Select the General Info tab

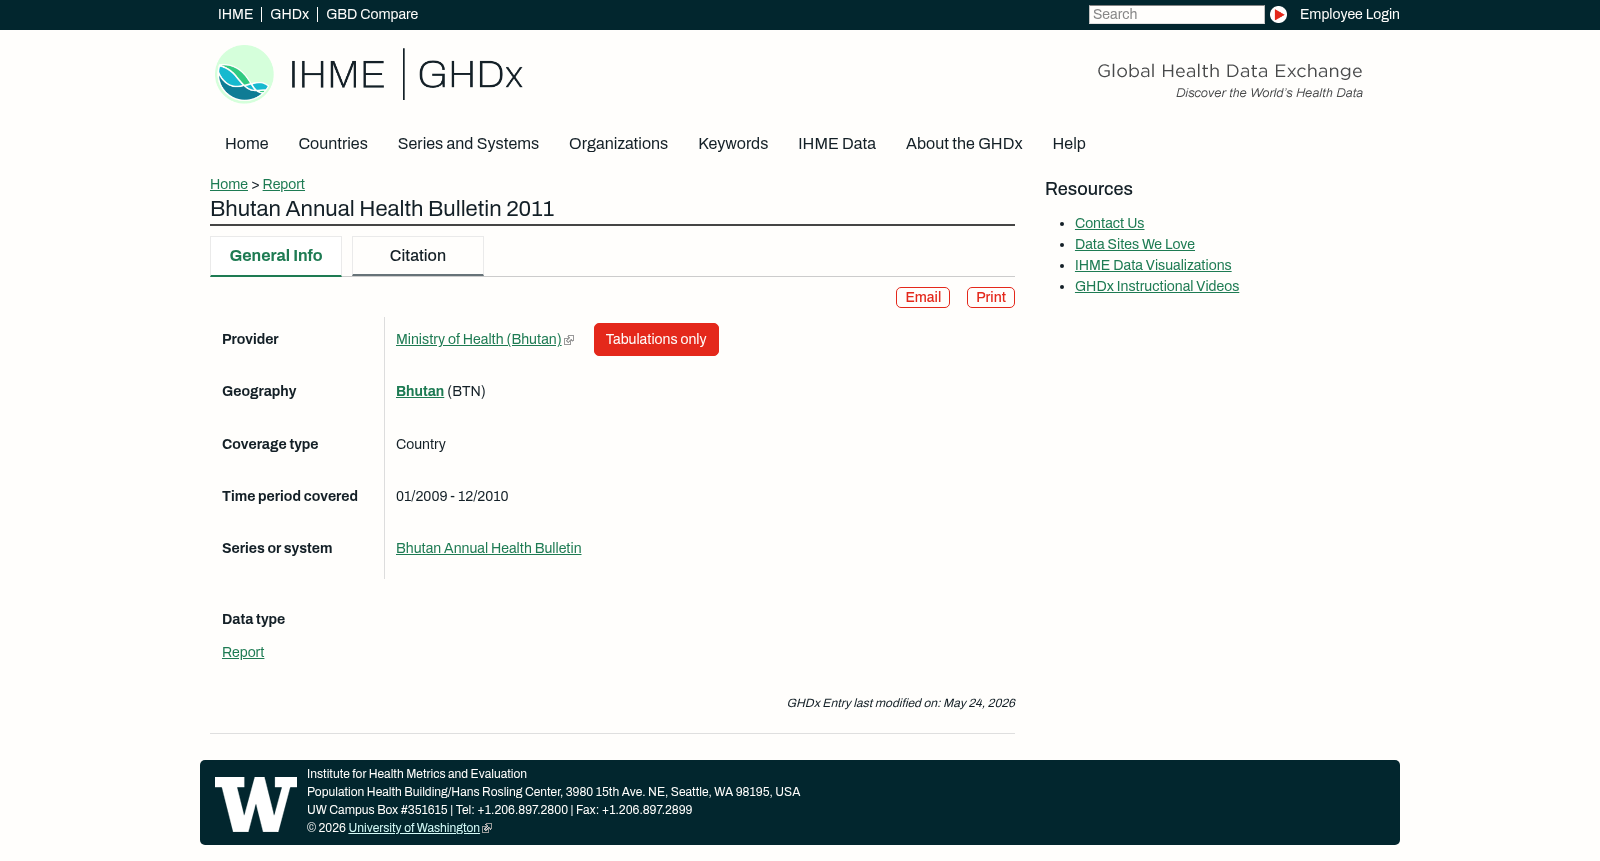point(276,256)
